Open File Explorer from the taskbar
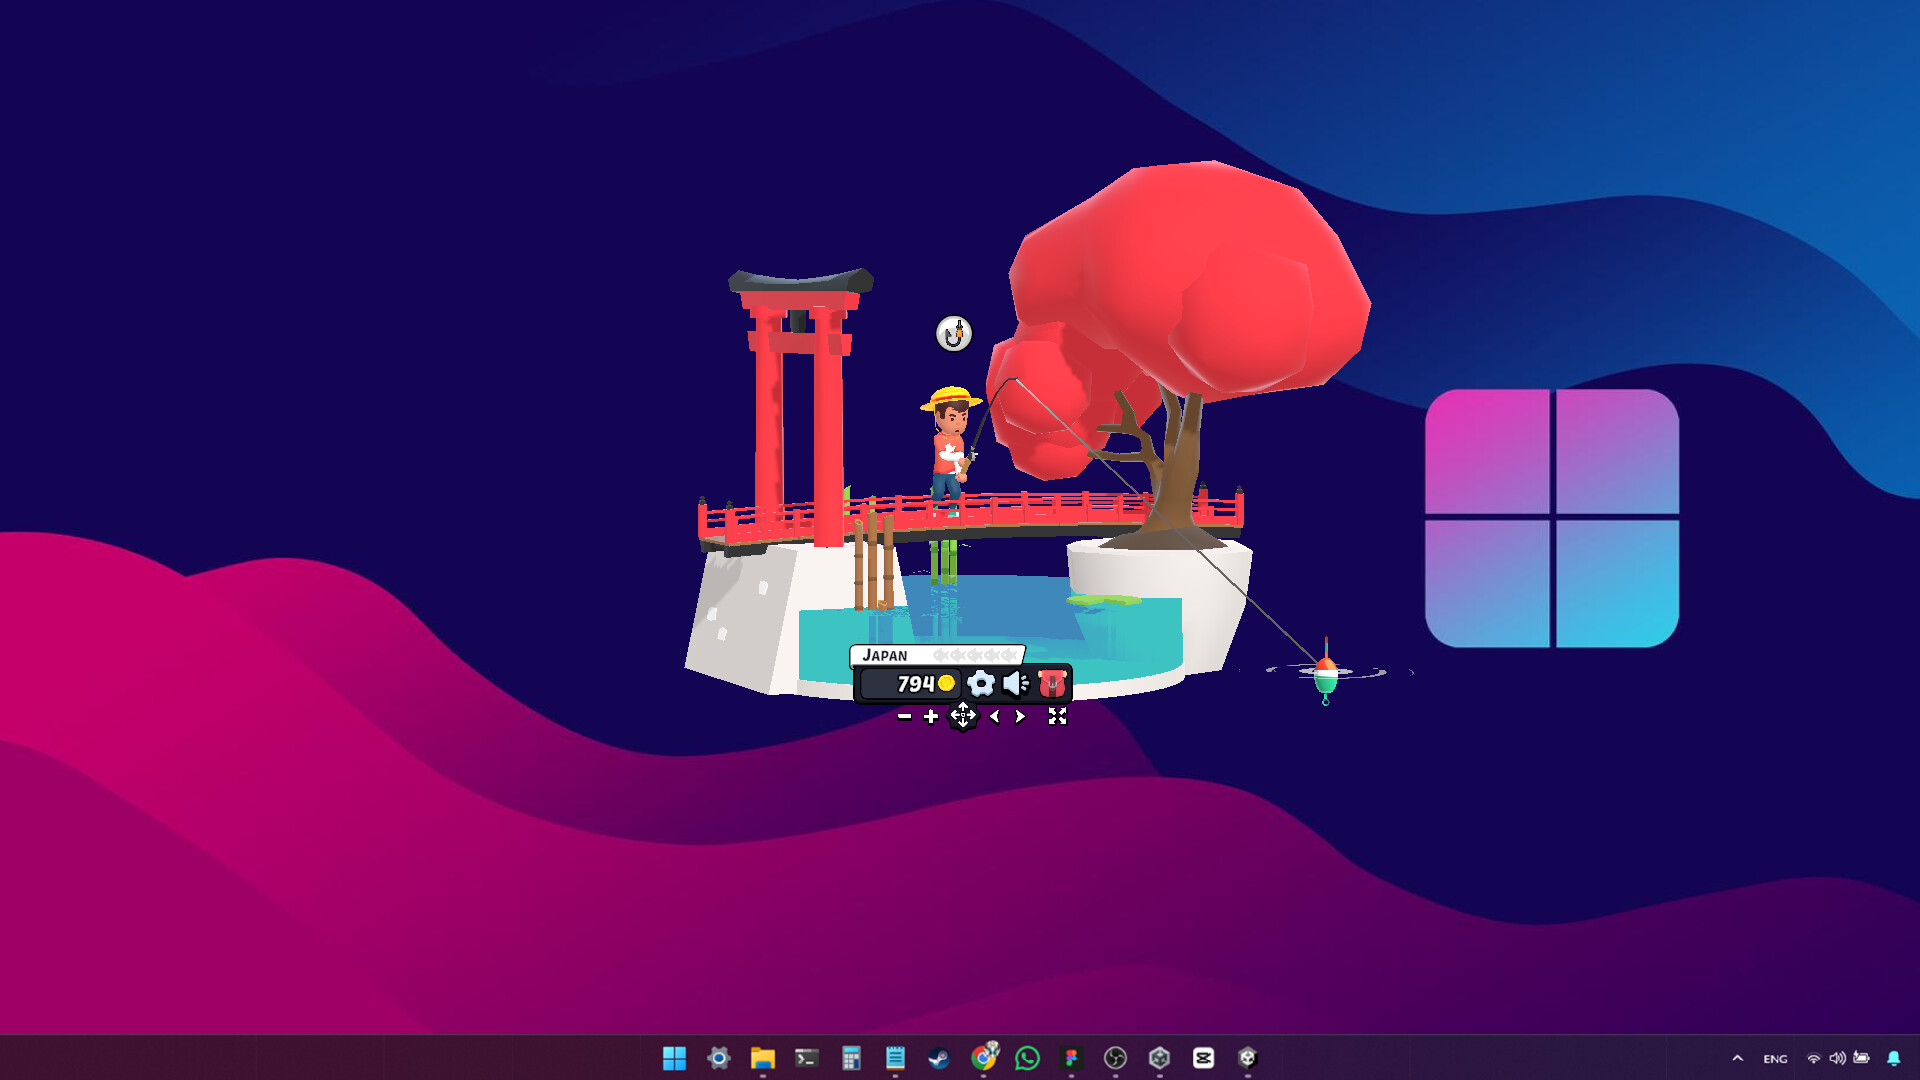The height and width of the screenshot is (1080, 1920). click(x=763, y=1058)
